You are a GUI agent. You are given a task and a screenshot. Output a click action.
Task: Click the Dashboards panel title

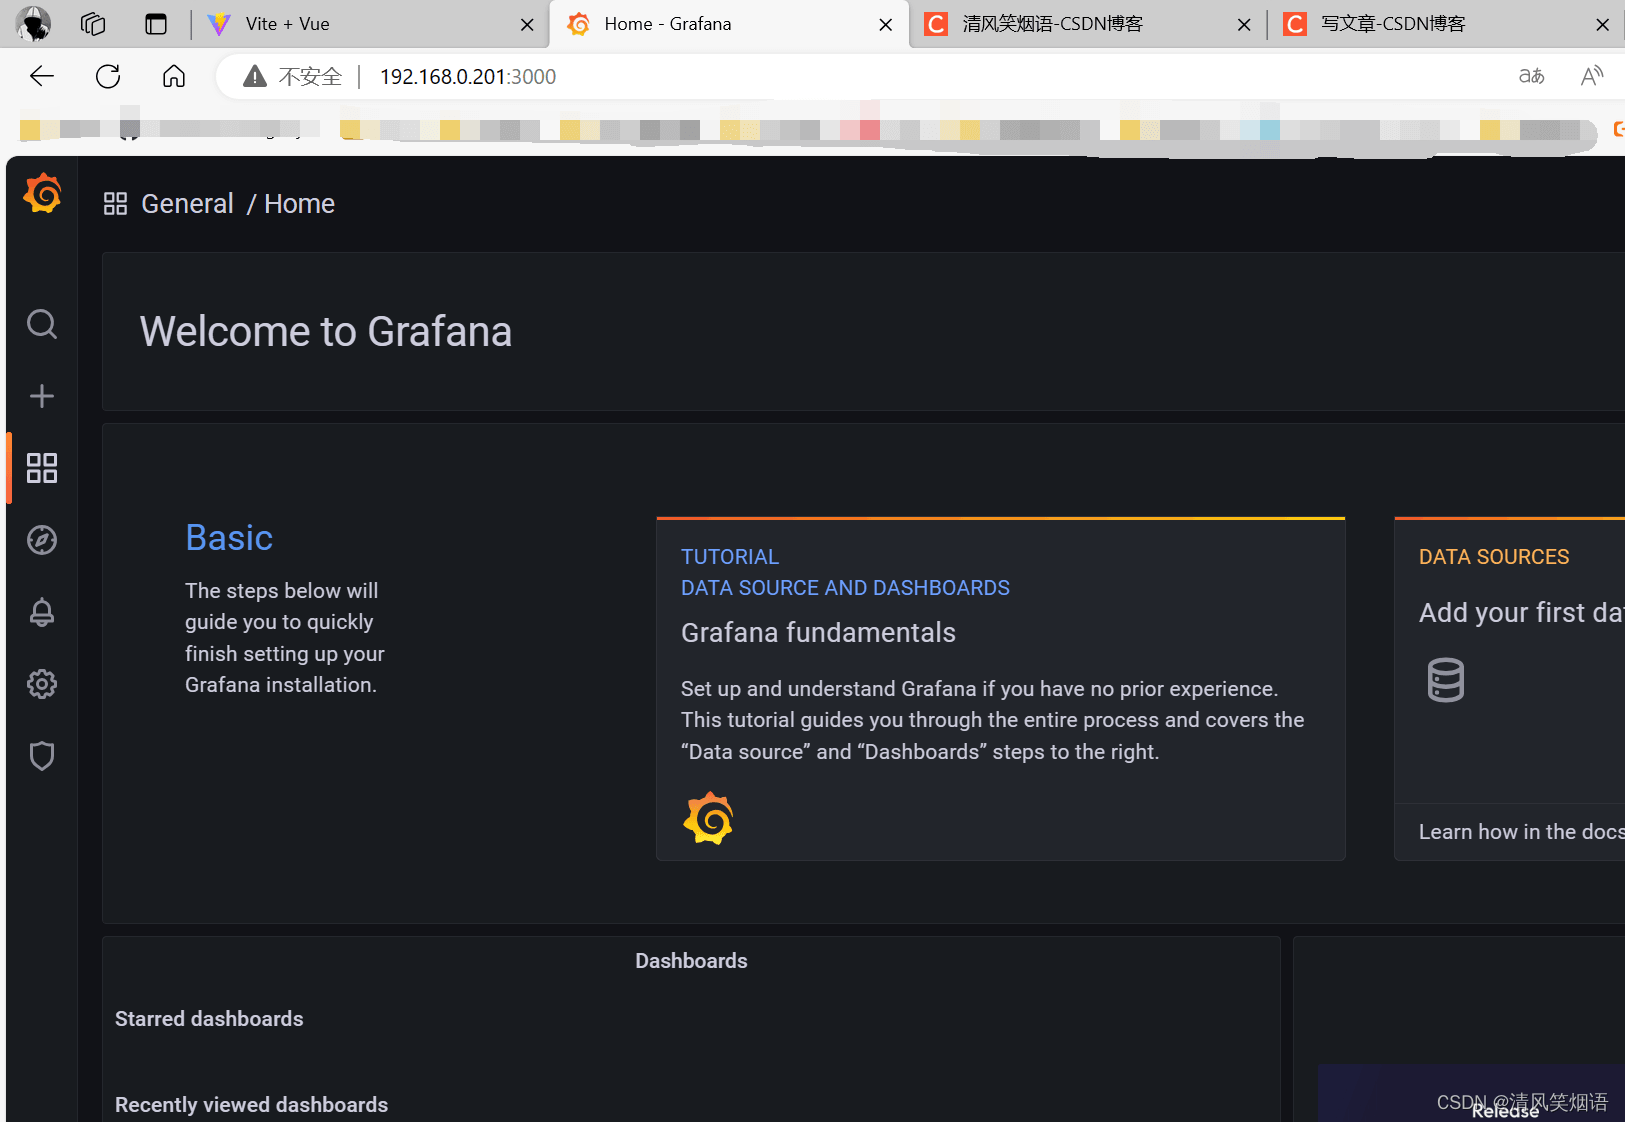691,961
